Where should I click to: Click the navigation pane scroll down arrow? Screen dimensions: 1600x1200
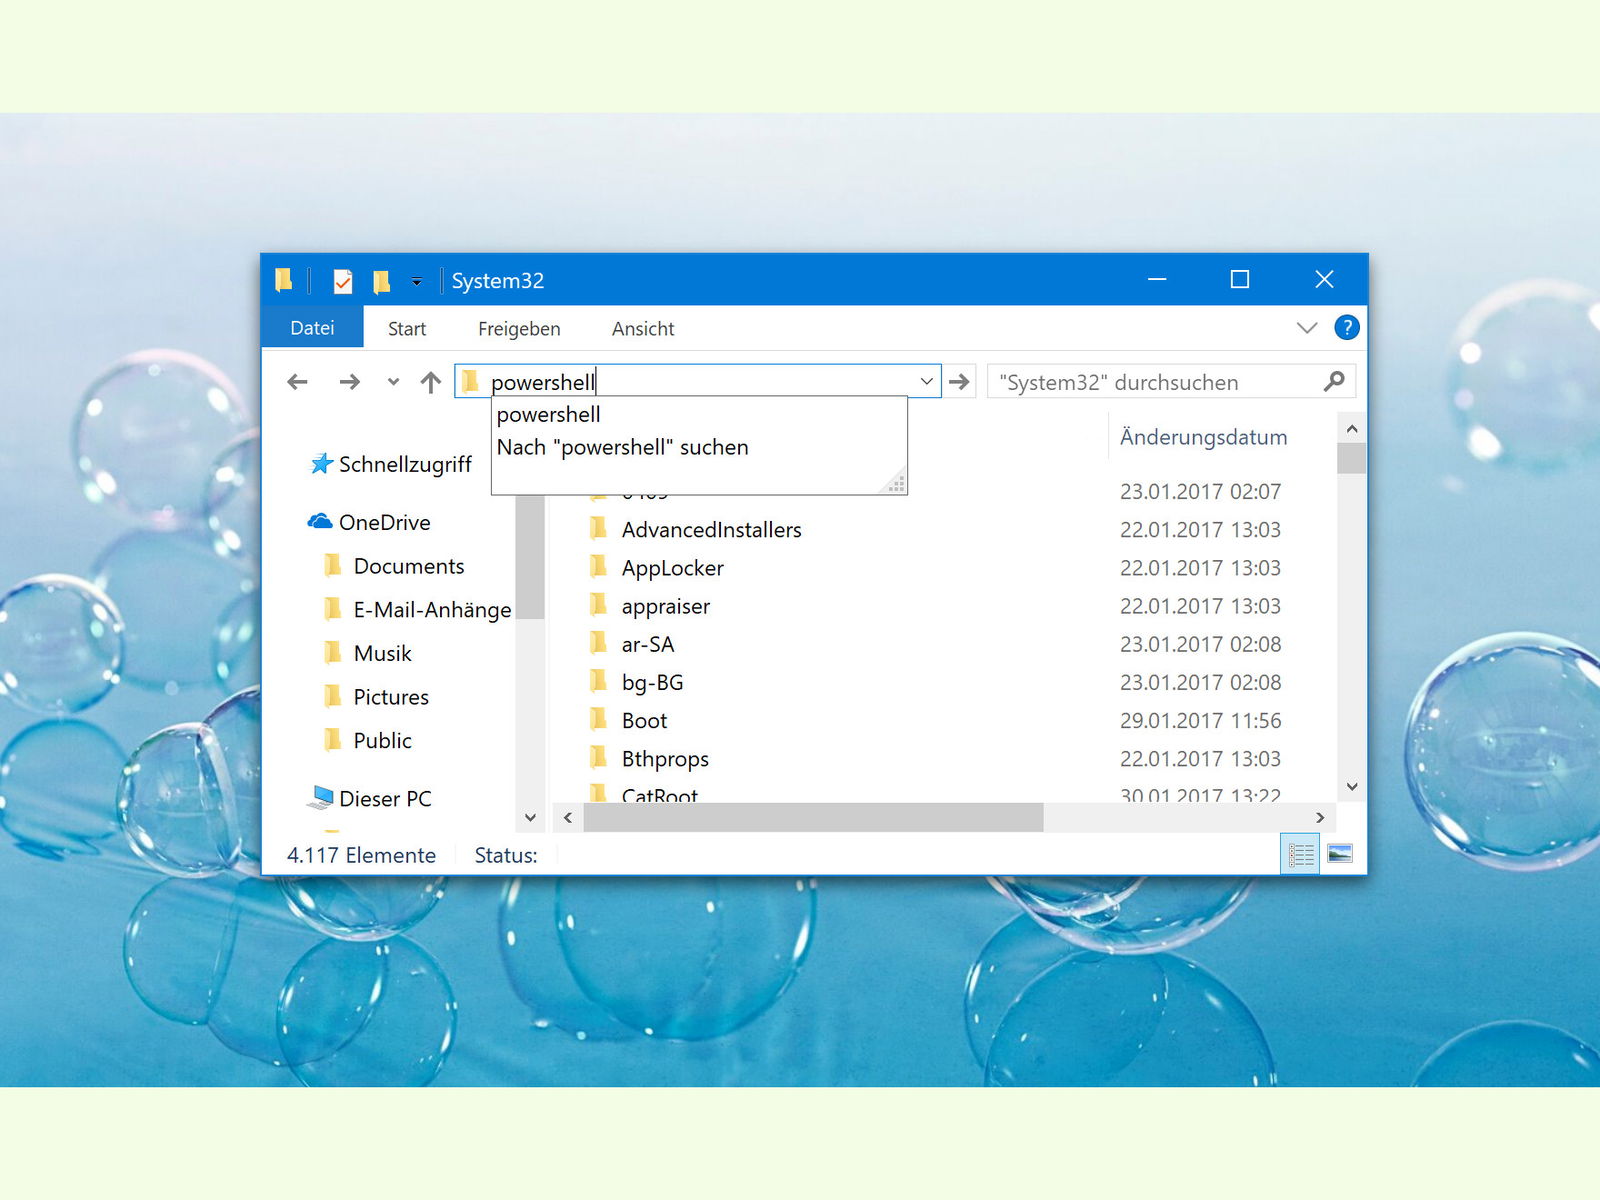(530, 818)
